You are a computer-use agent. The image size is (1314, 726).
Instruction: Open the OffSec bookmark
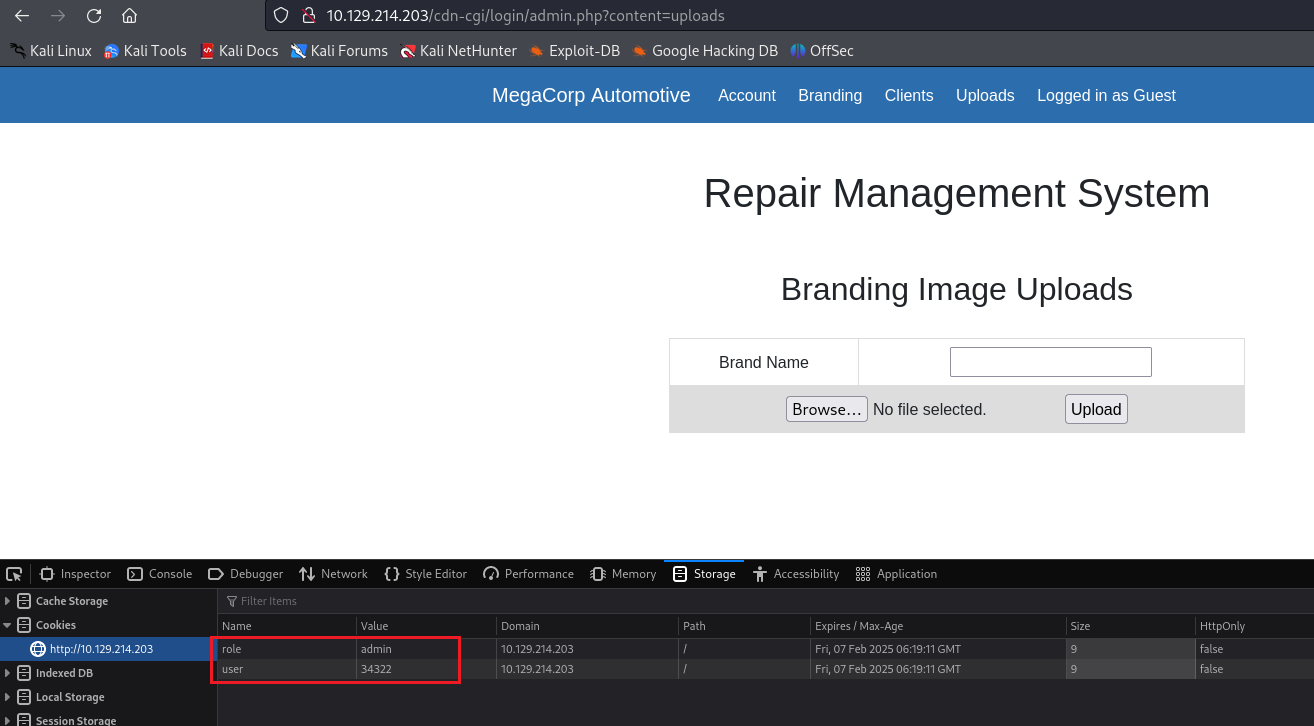822,50
